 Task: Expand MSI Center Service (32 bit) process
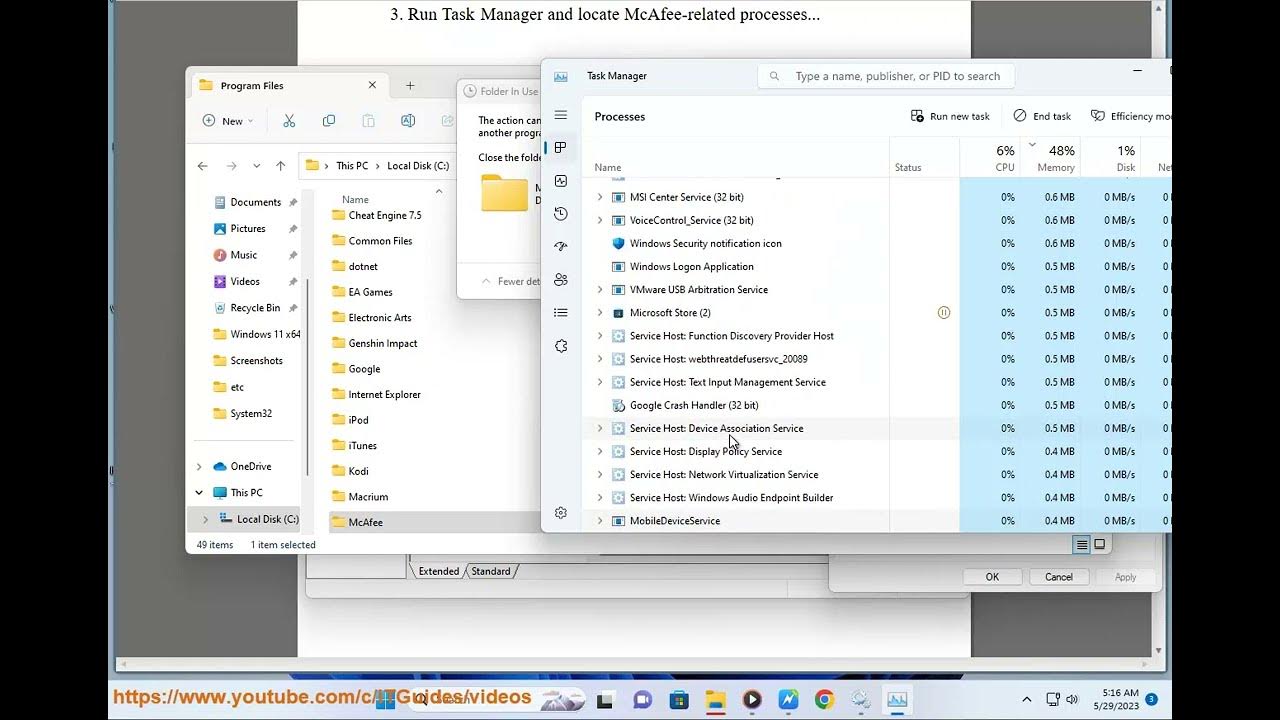(x=600, y=197)
